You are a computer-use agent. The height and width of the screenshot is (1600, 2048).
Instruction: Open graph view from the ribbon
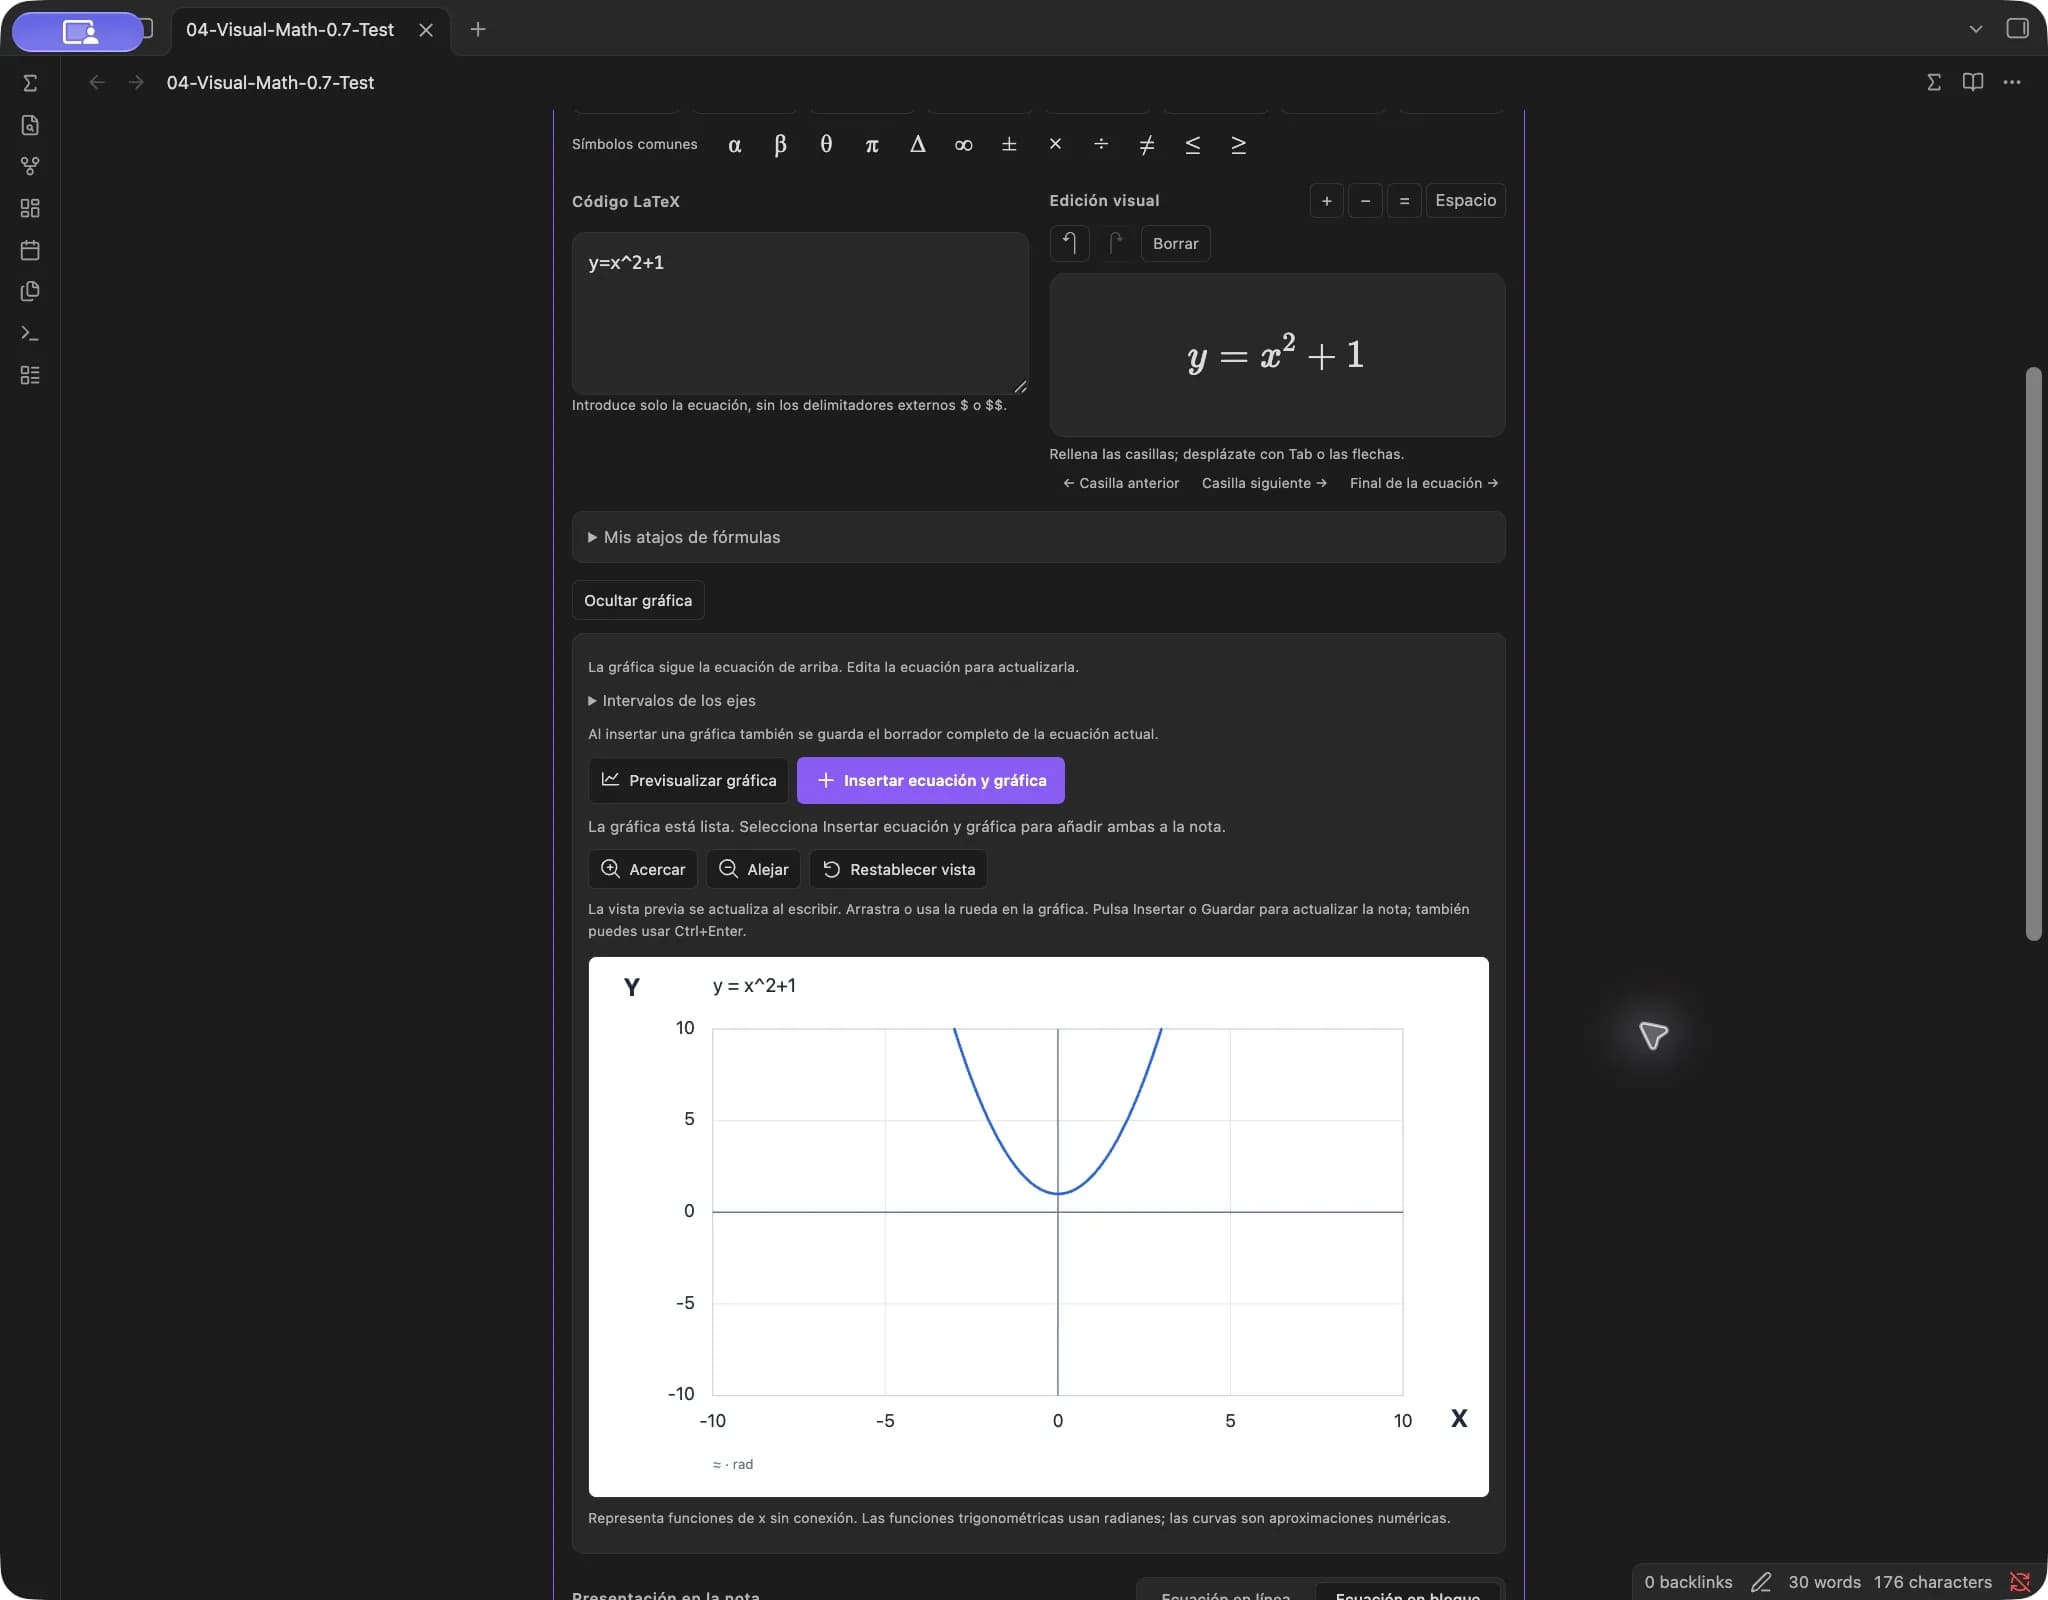click(30, 166)
